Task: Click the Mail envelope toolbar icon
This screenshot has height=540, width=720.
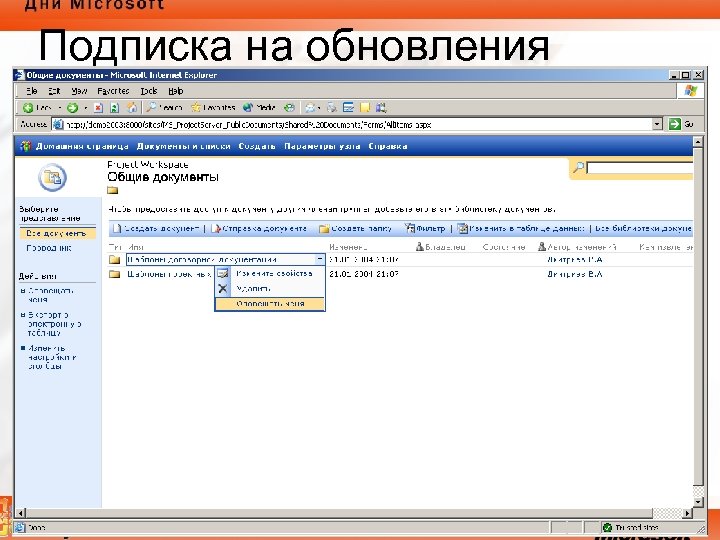Action: pos(310,108)
